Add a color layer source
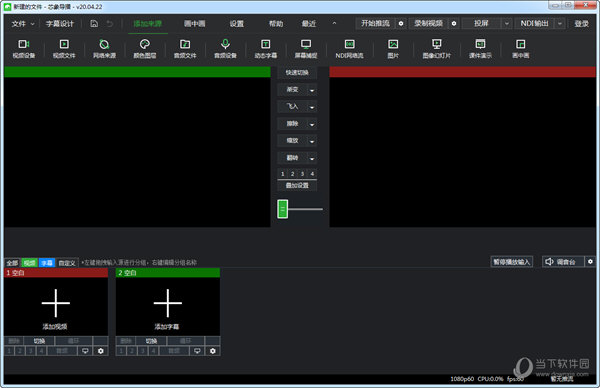Viewport: 600px width, 388px height. (145, 48)
